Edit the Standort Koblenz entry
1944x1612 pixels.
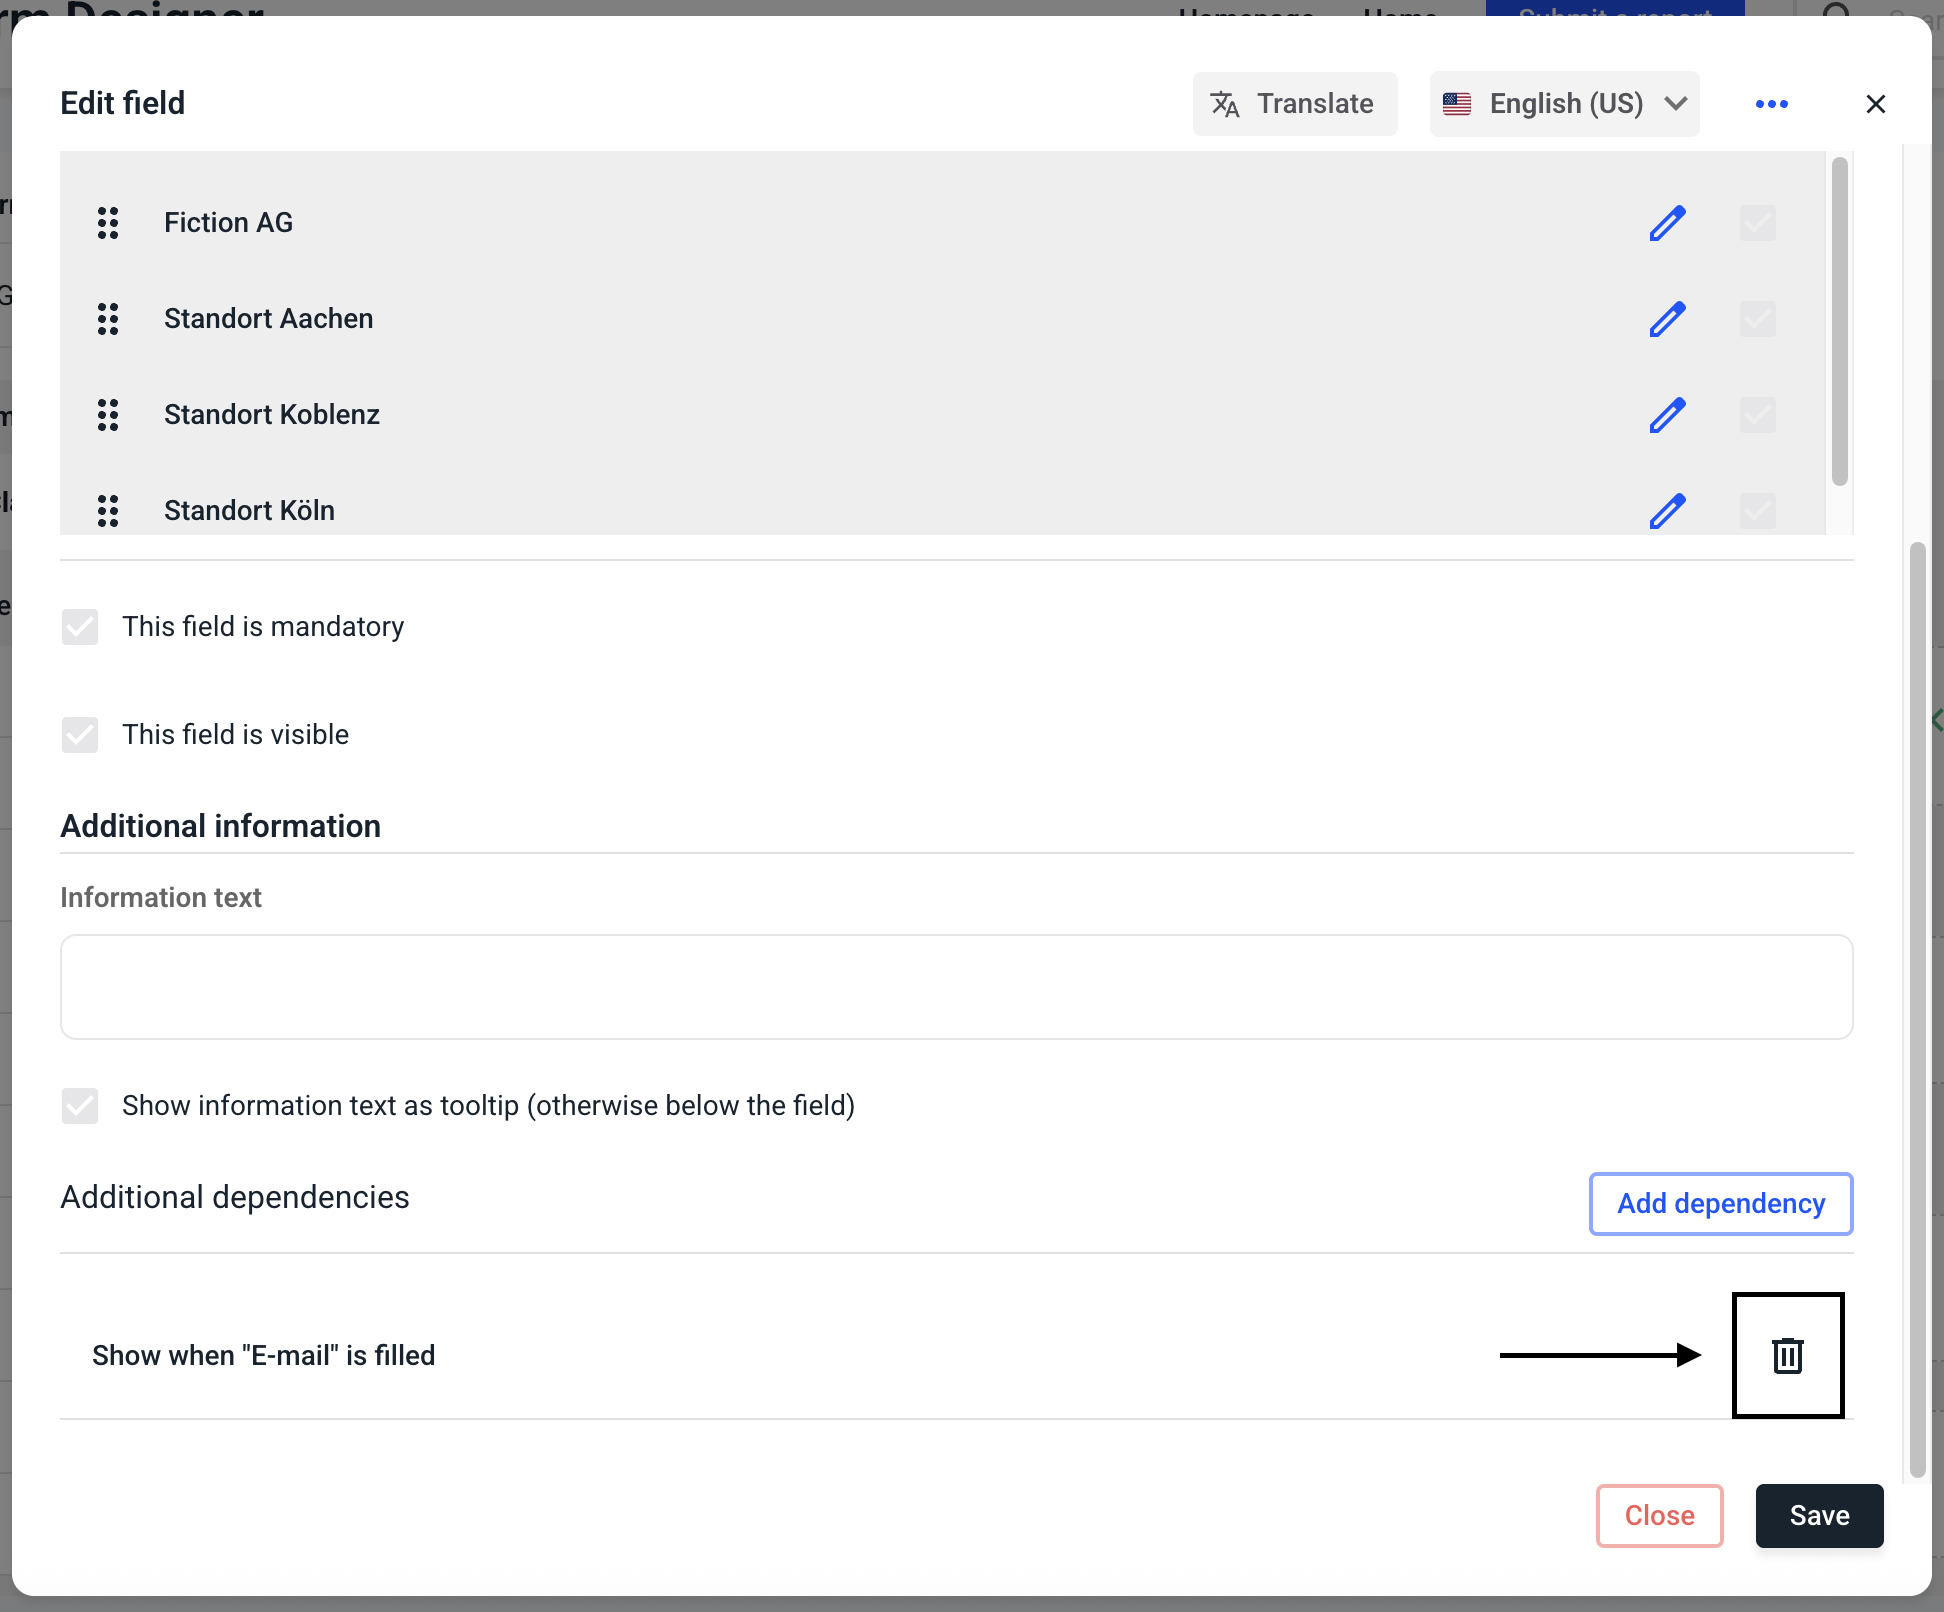coord(1667,415)
